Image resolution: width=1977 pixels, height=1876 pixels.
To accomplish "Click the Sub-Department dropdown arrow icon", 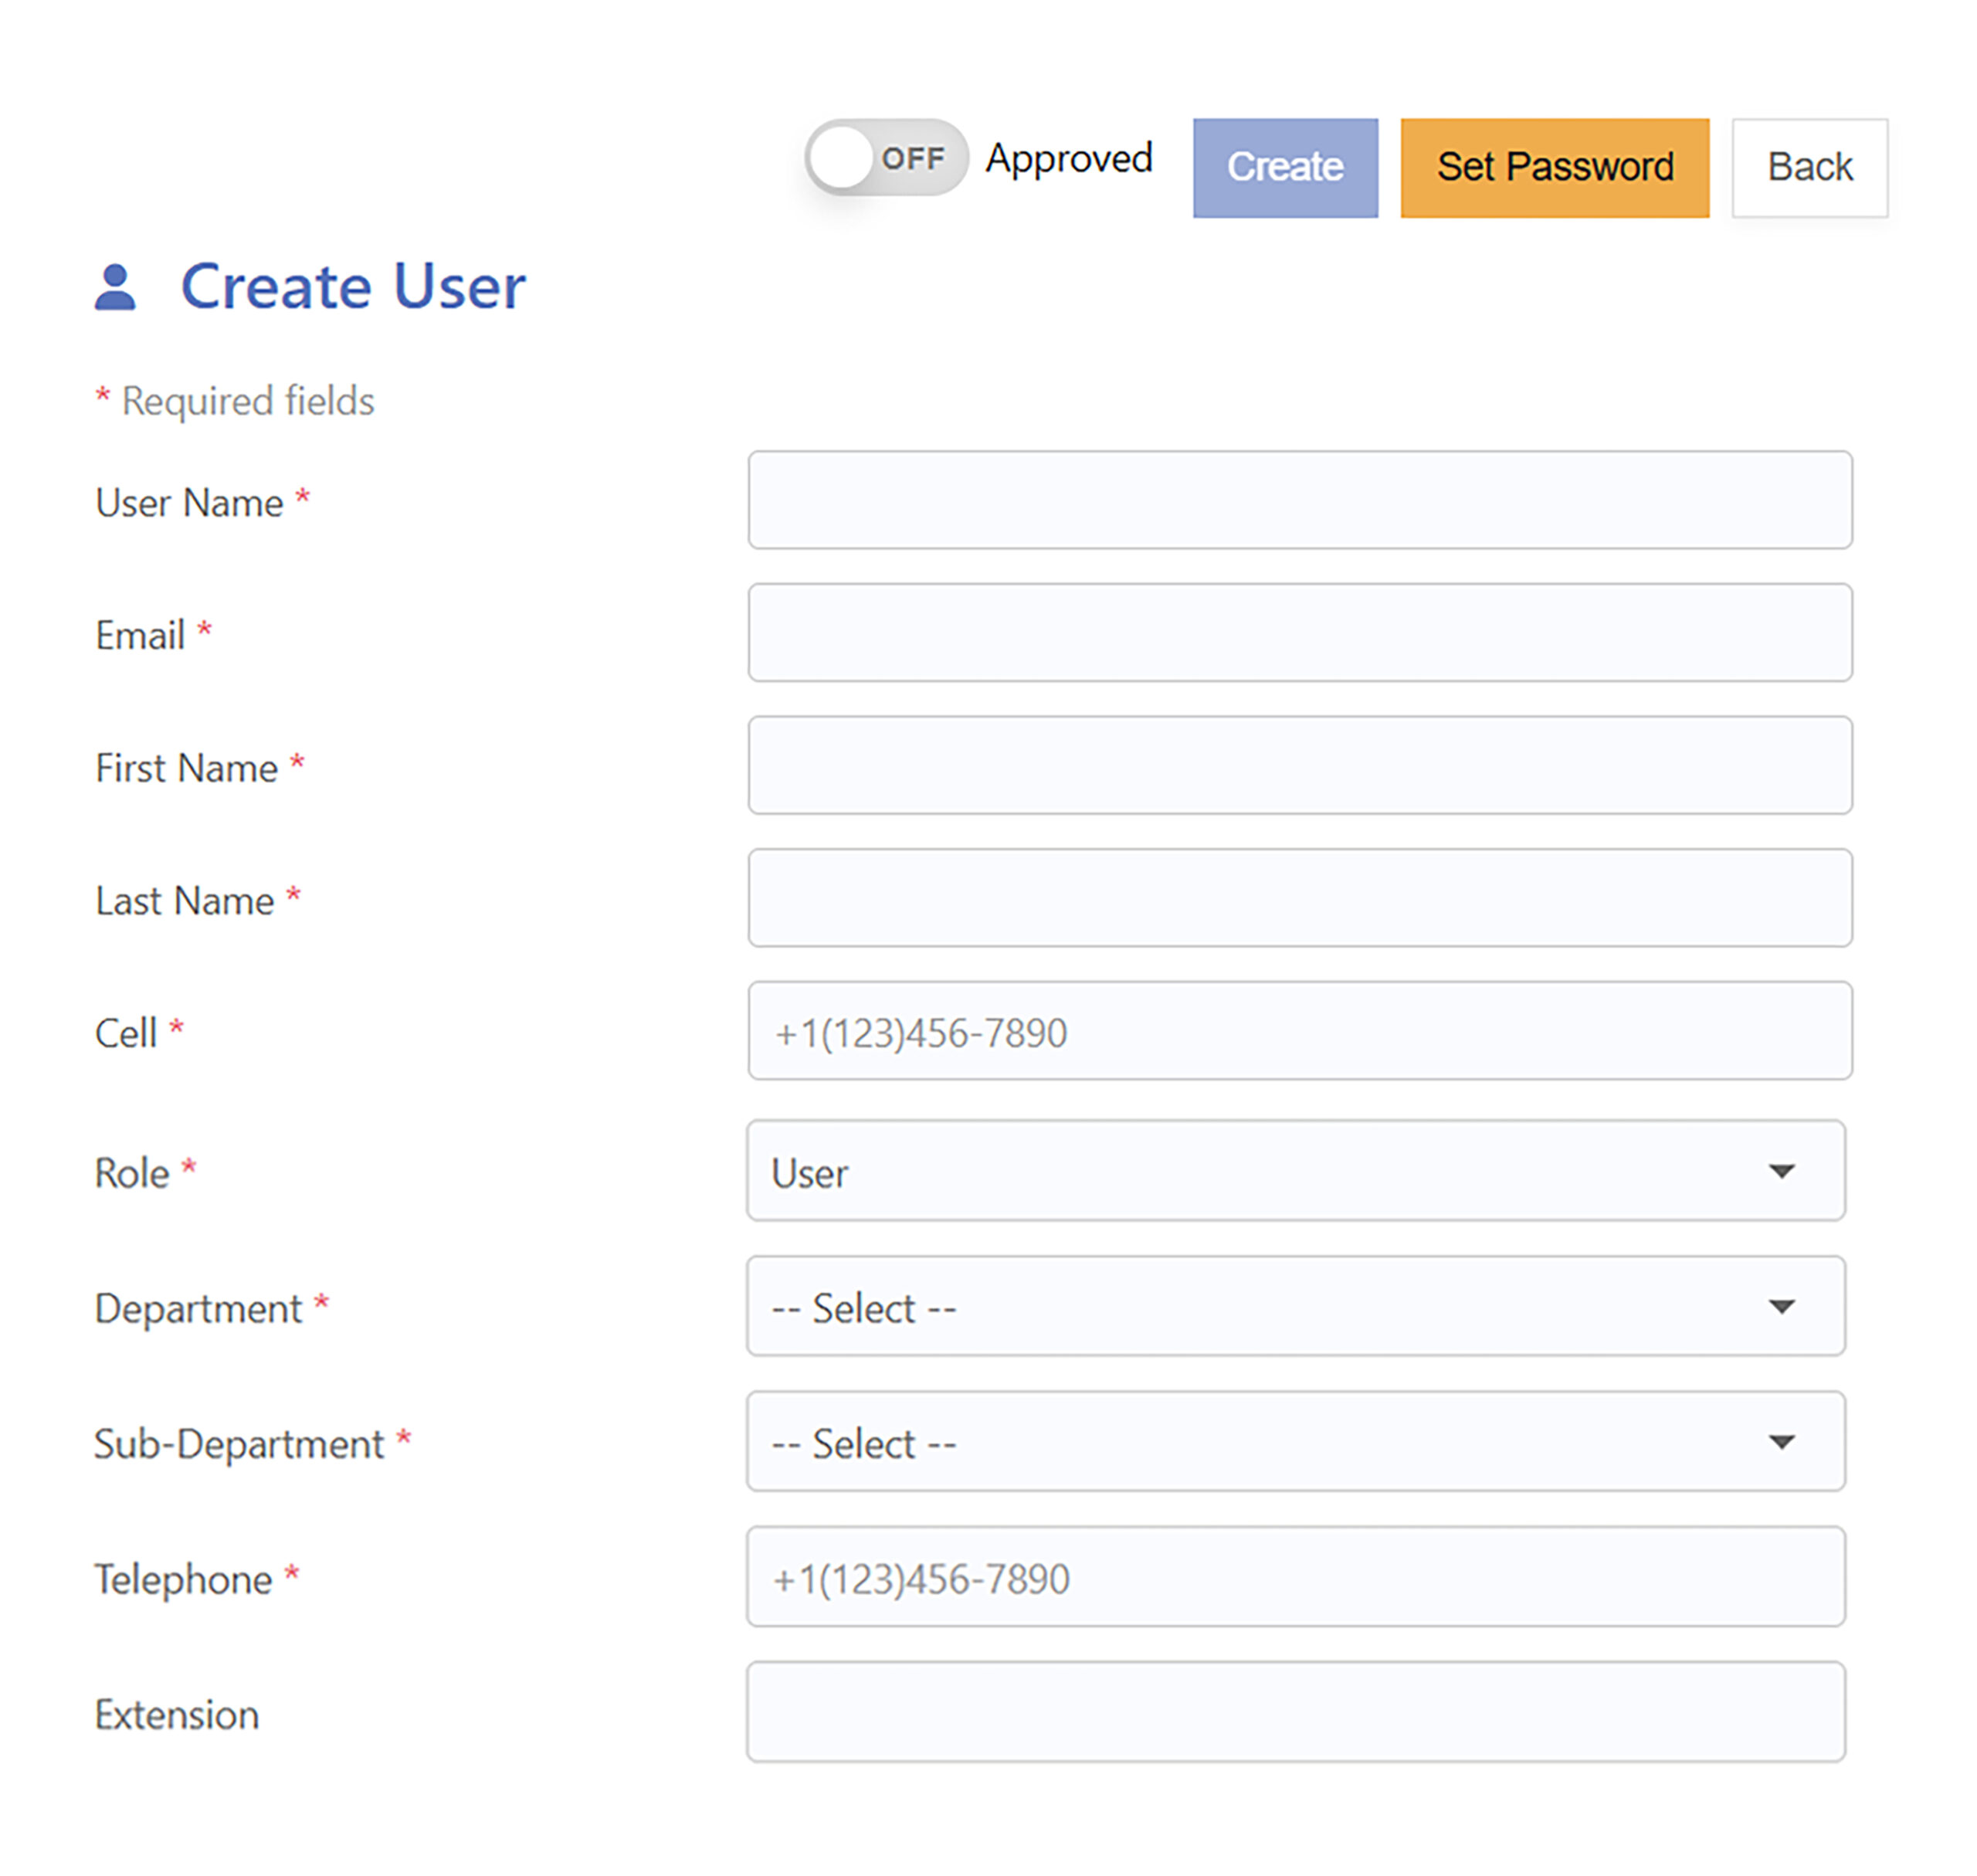I will (1780, 1441).
